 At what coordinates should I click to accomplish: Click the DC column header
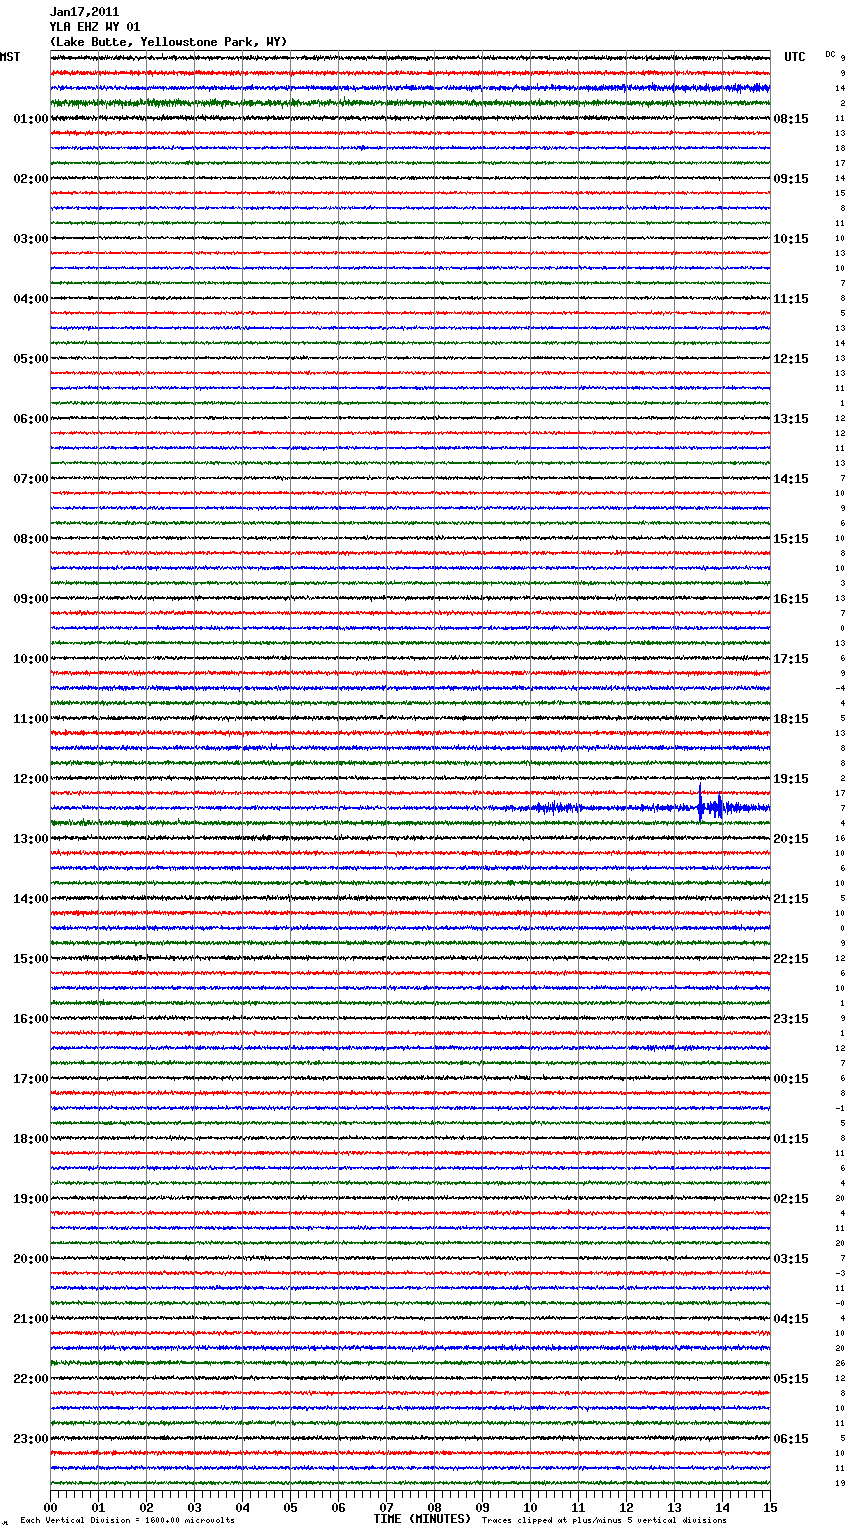tap(830, 54)
